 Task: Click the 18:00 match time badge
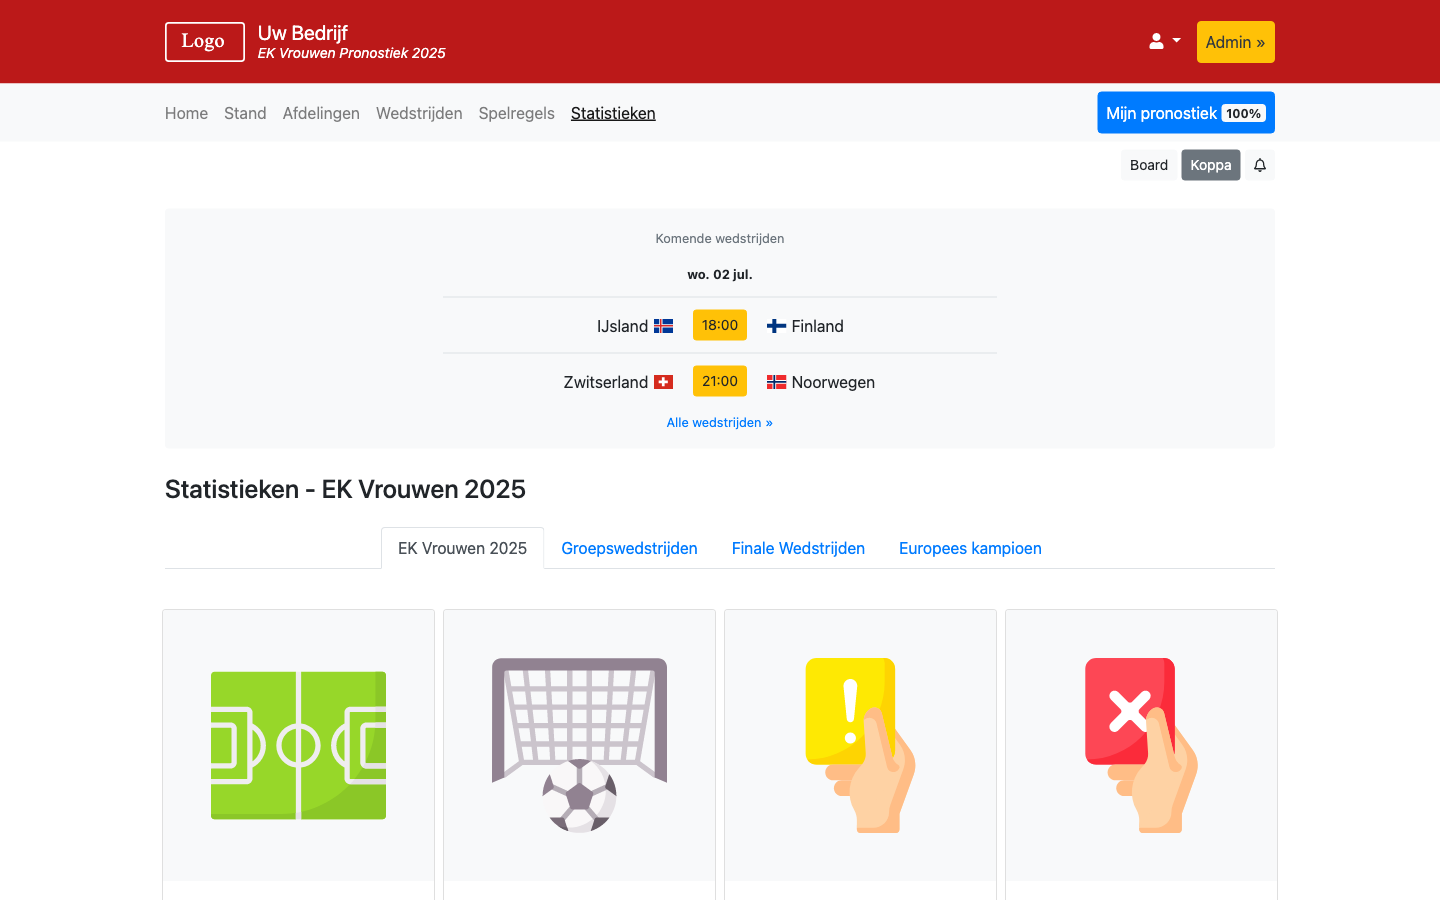click(719, 325)
